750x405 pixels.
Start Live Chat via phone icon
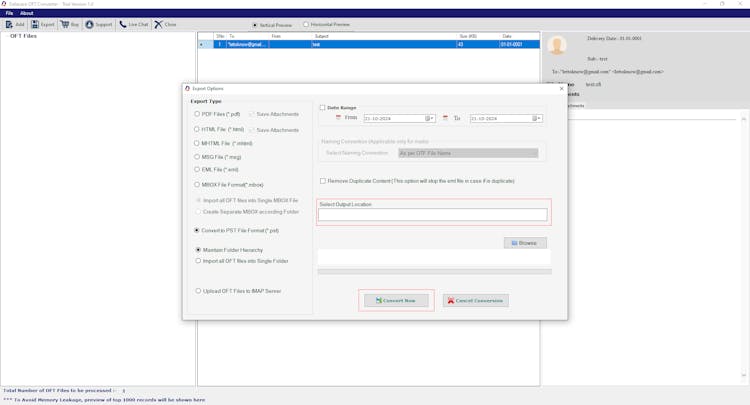123,24
